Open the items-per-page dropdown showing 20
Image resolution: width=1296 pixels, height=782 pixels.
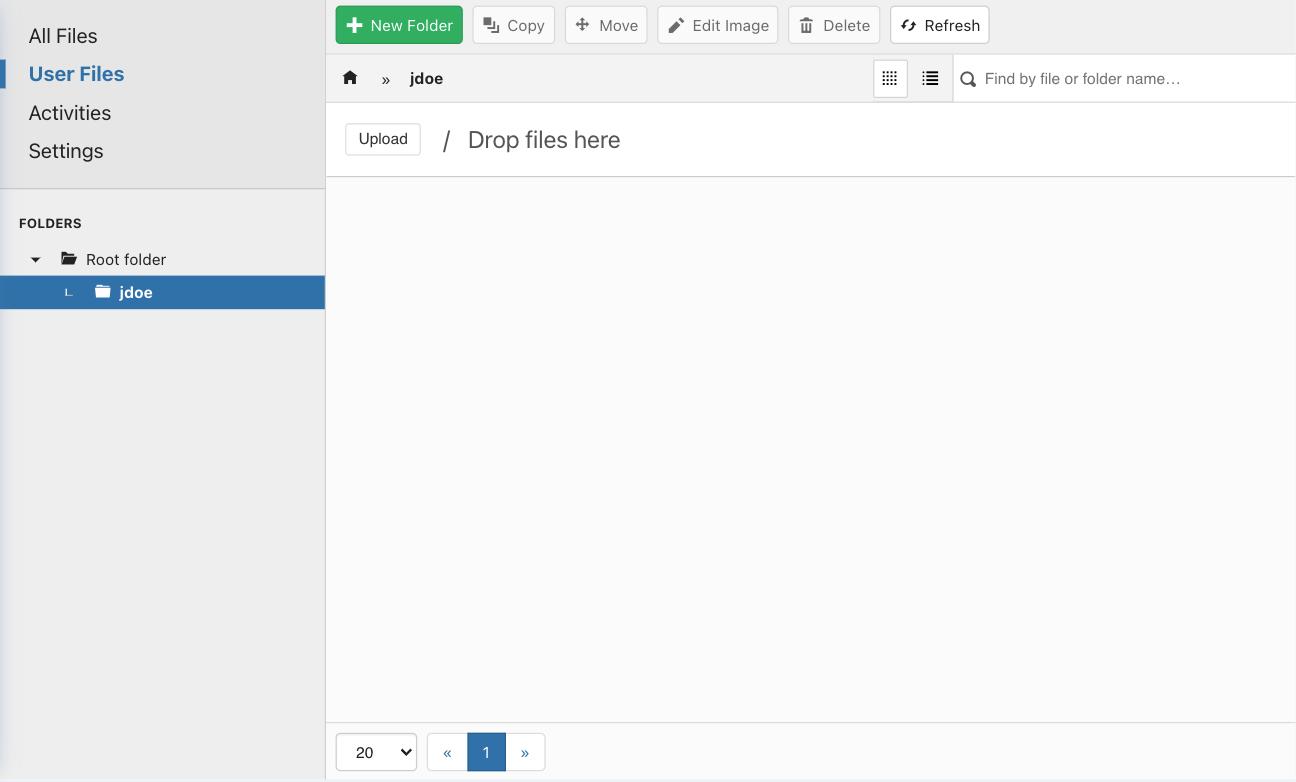tap(376, 752)
